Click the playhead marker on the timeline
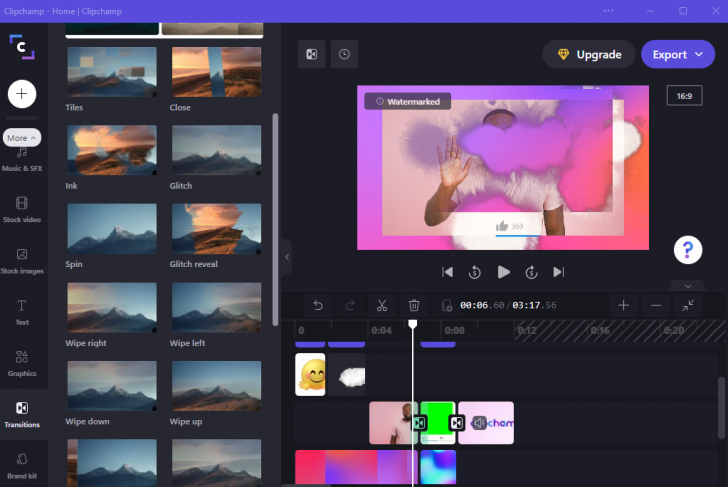The height and width of the screenshot is (487, 728). pyautogui.click(x=412, y=324)
